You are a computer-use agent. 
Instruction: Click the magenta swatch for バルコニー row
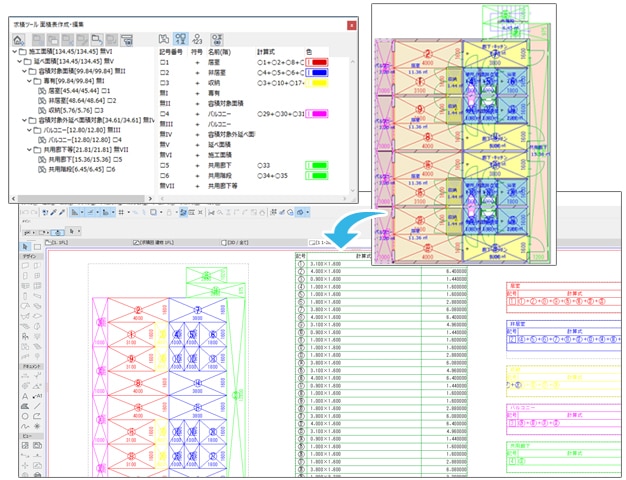[318, 115]
